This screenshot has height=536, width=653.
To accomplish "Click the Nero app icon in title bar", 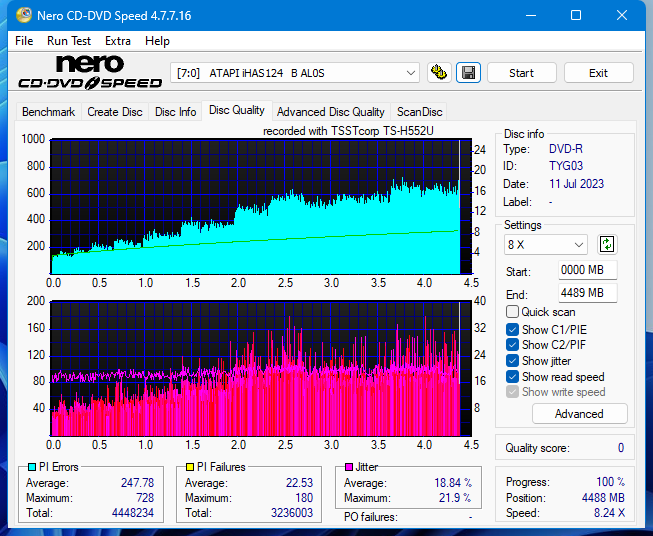I will [x=24, y=15].
